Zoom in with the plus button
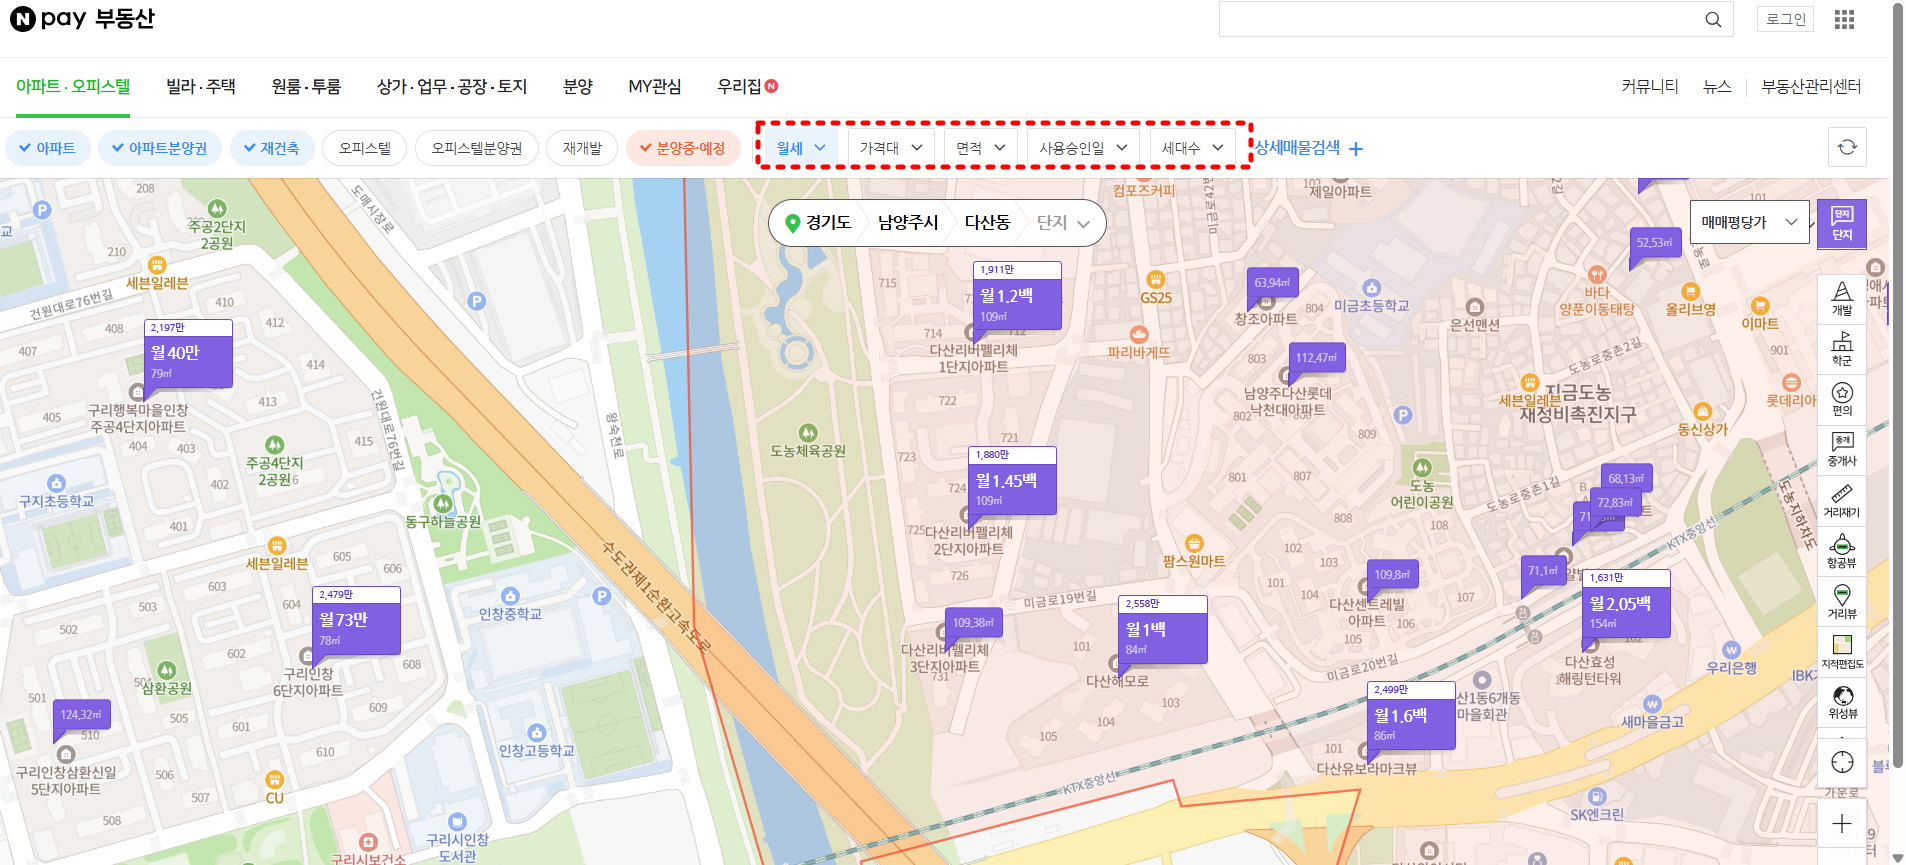This screenshot has height=865, width=1906. pyautogui.click(x=1842, y=824)
